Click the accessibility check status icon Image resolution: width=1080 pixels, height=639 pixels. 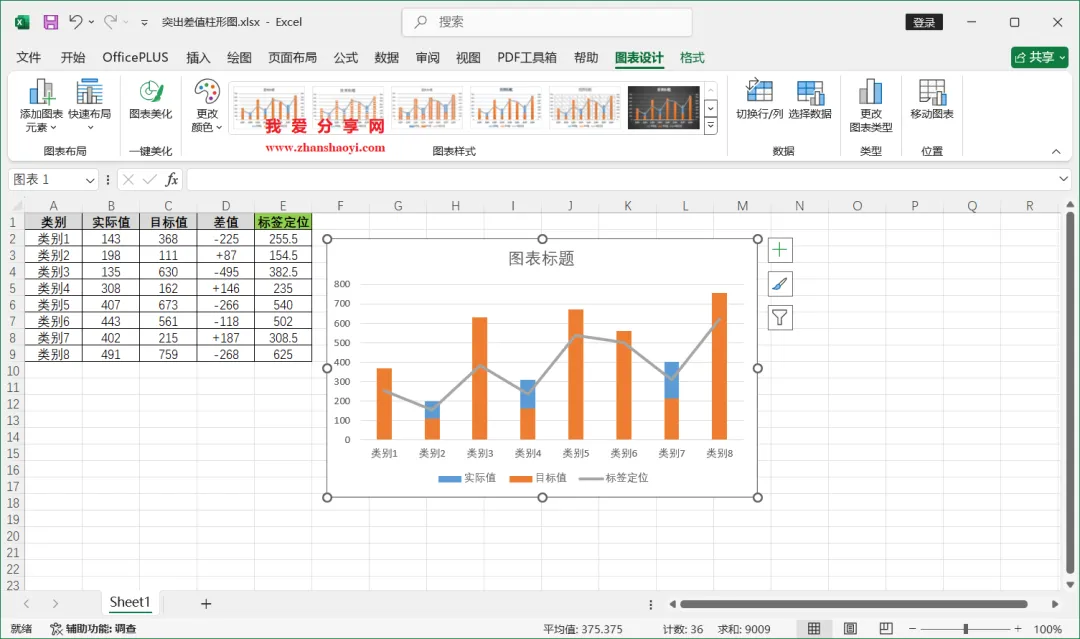(56, 629)
